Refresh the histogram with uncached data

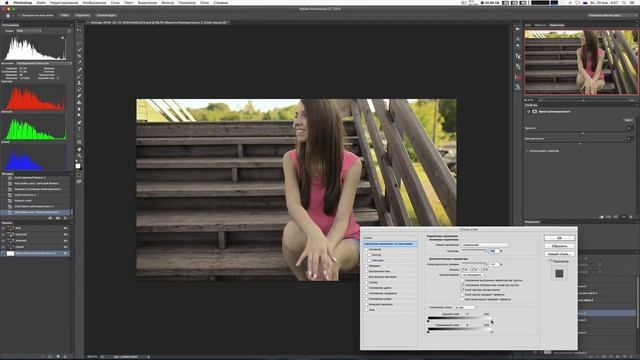[x=69, y=31]
